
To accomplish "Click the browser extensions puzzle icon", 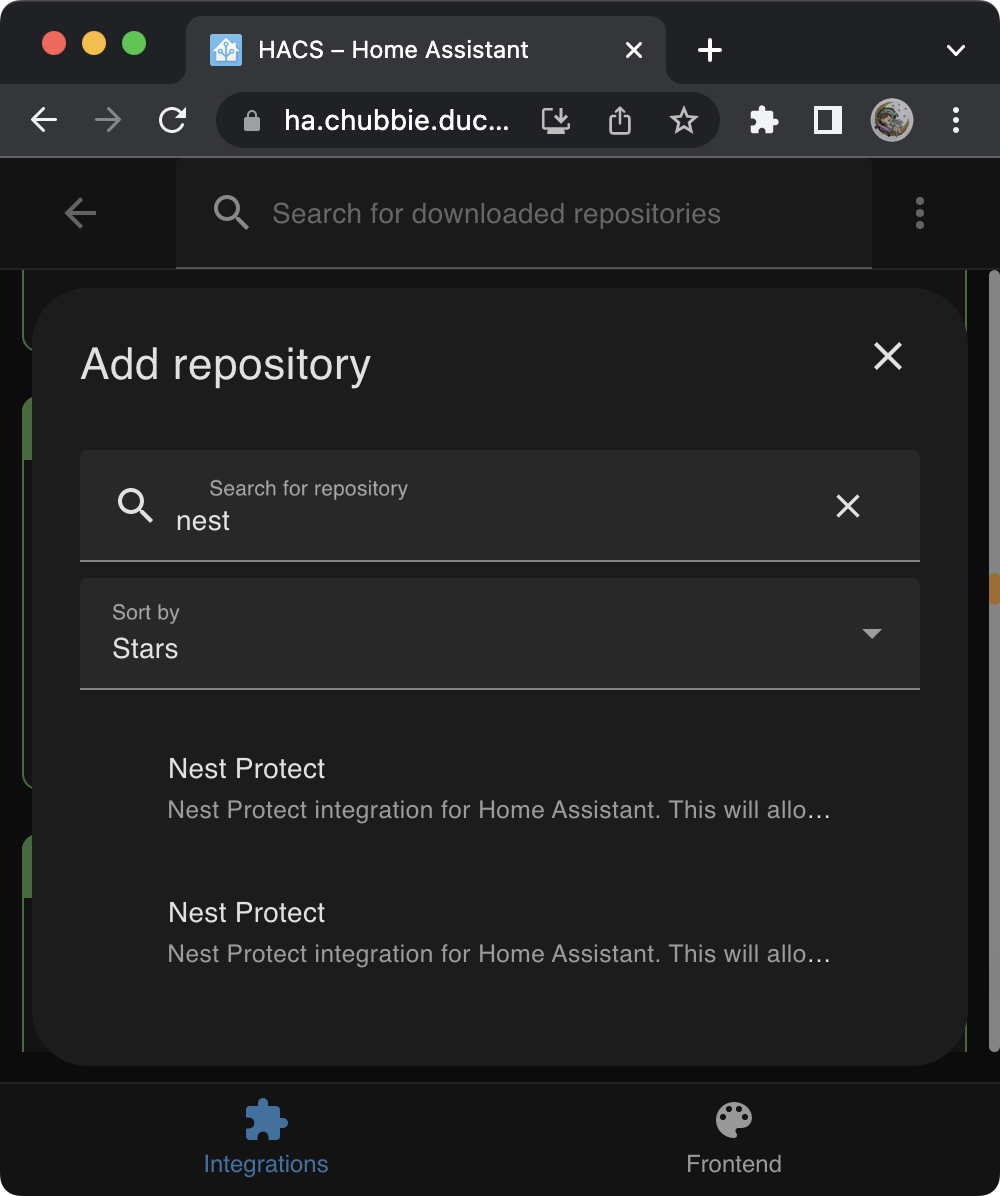I will (x=763, y=120).
